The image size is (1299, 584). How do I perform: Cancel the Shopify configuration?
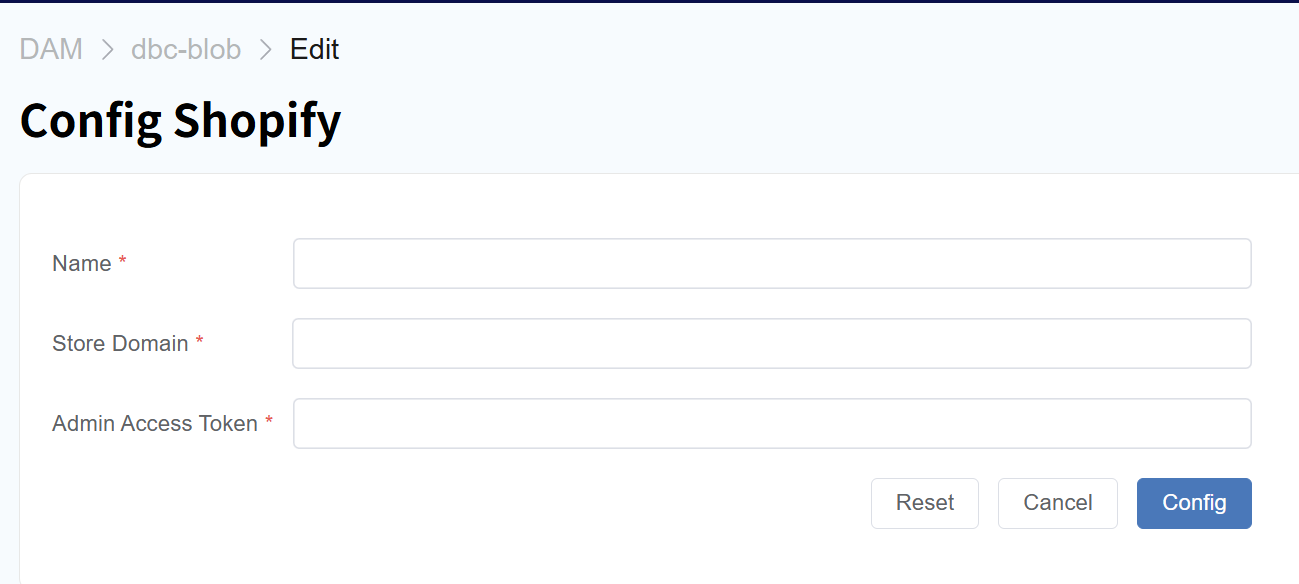point(1057,503)
